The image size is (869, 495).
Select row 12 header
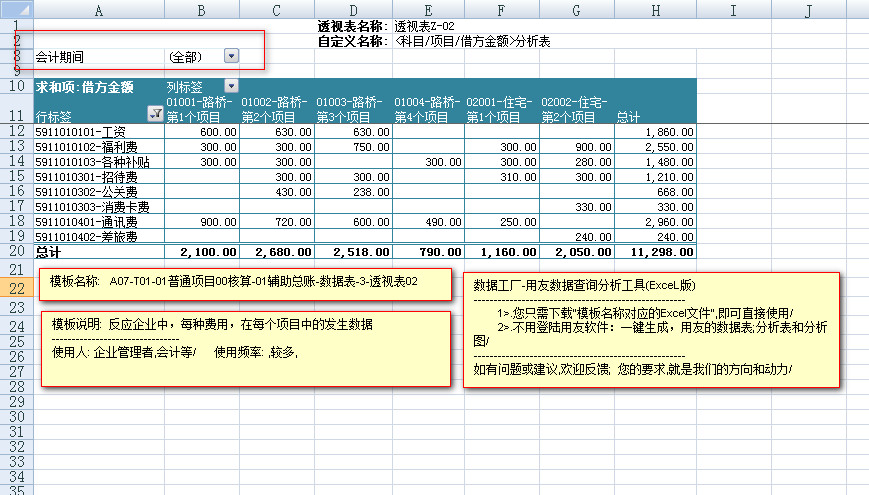coord(16,131)
